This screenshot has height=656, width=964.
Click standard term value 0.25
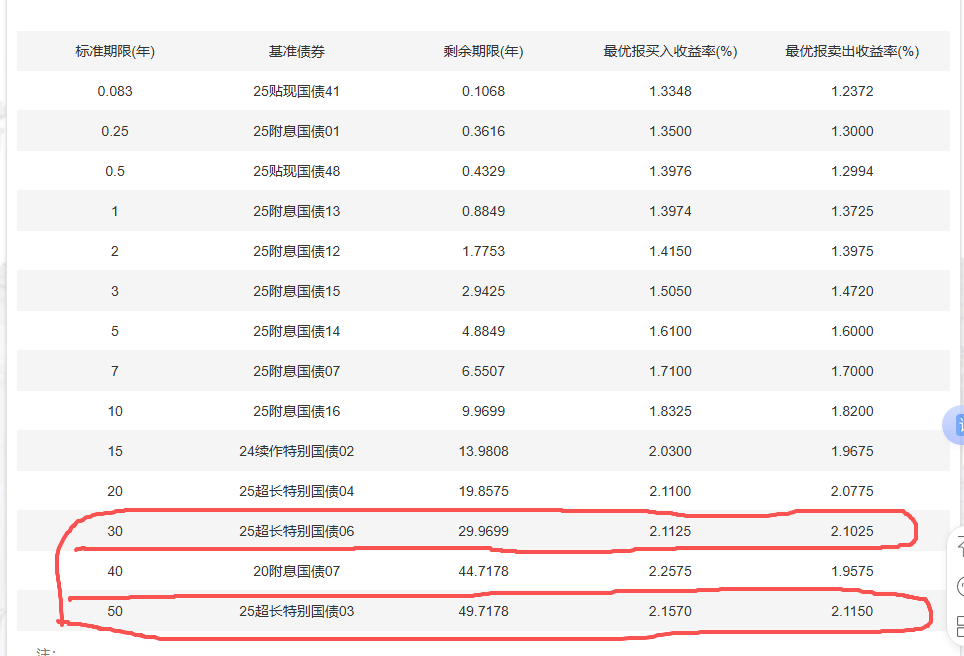(115, 132)
